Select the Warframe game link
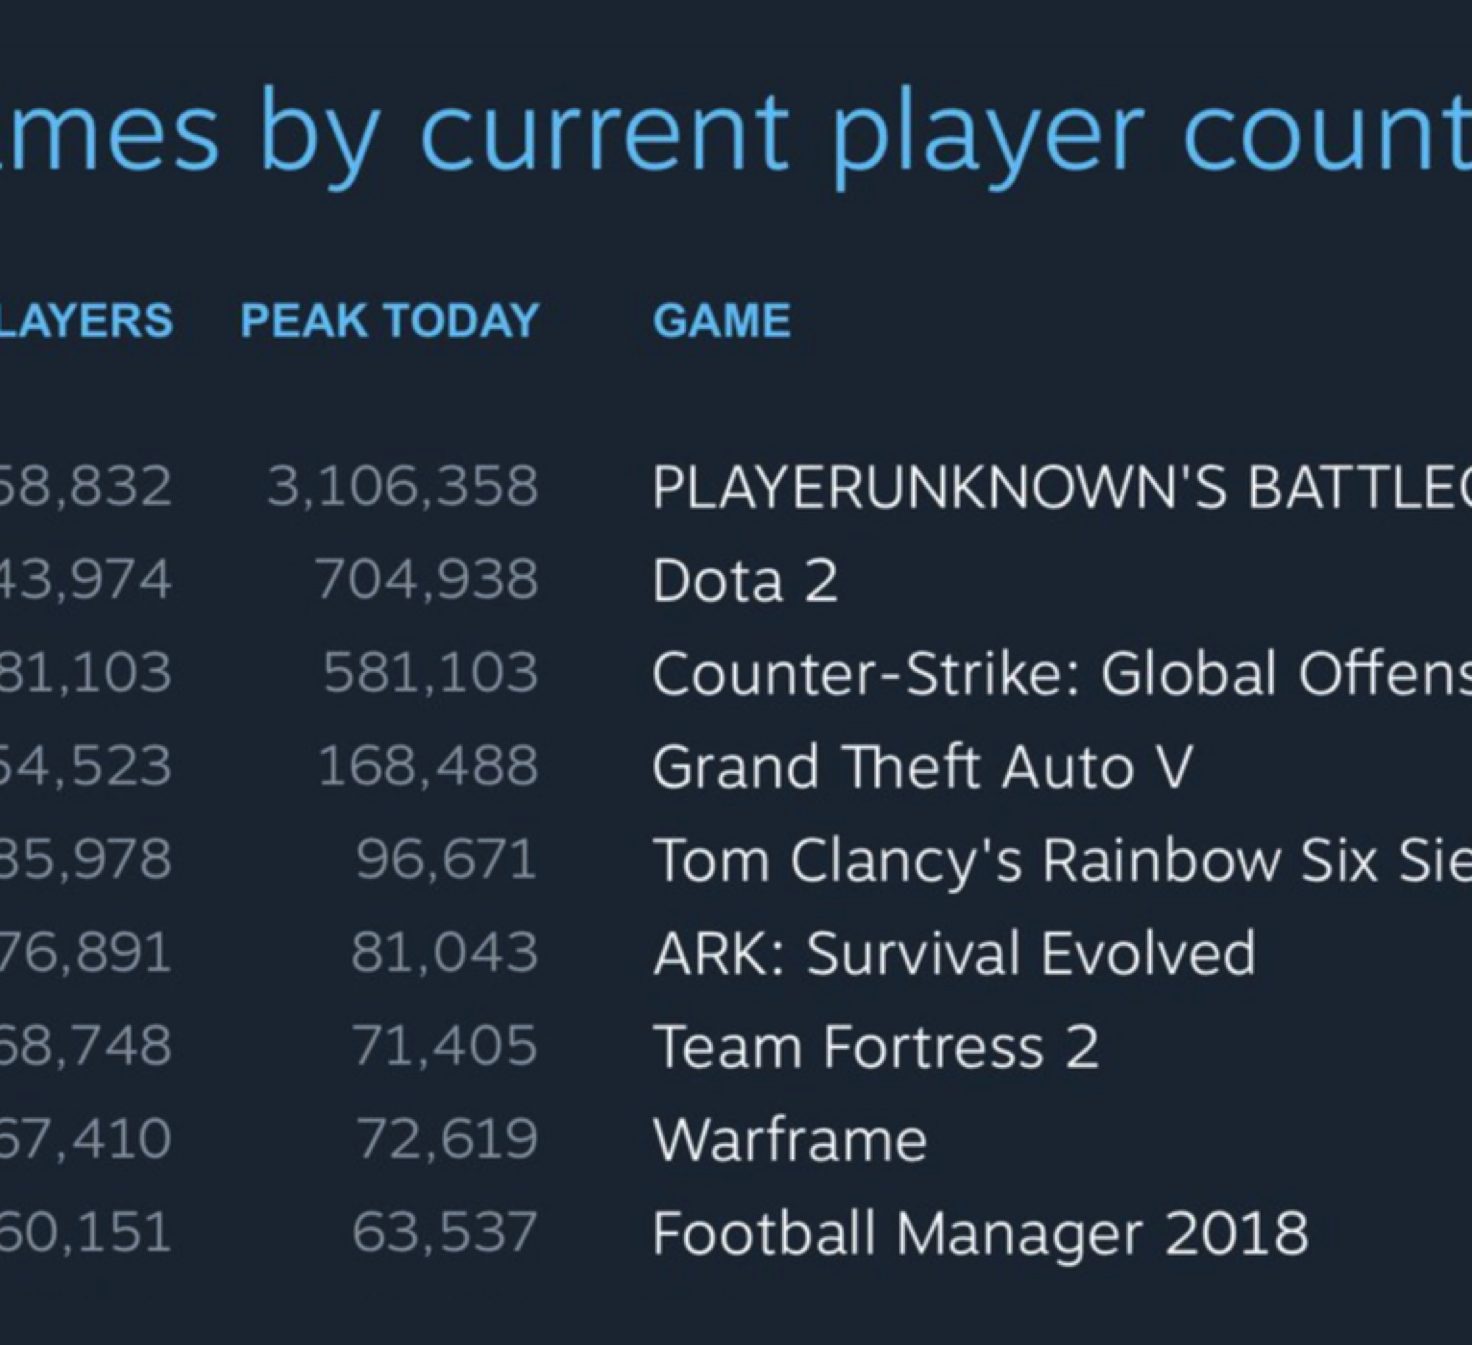Image resolution: width=1472 pixels, height=1345 pixels. pos(790,1139)
